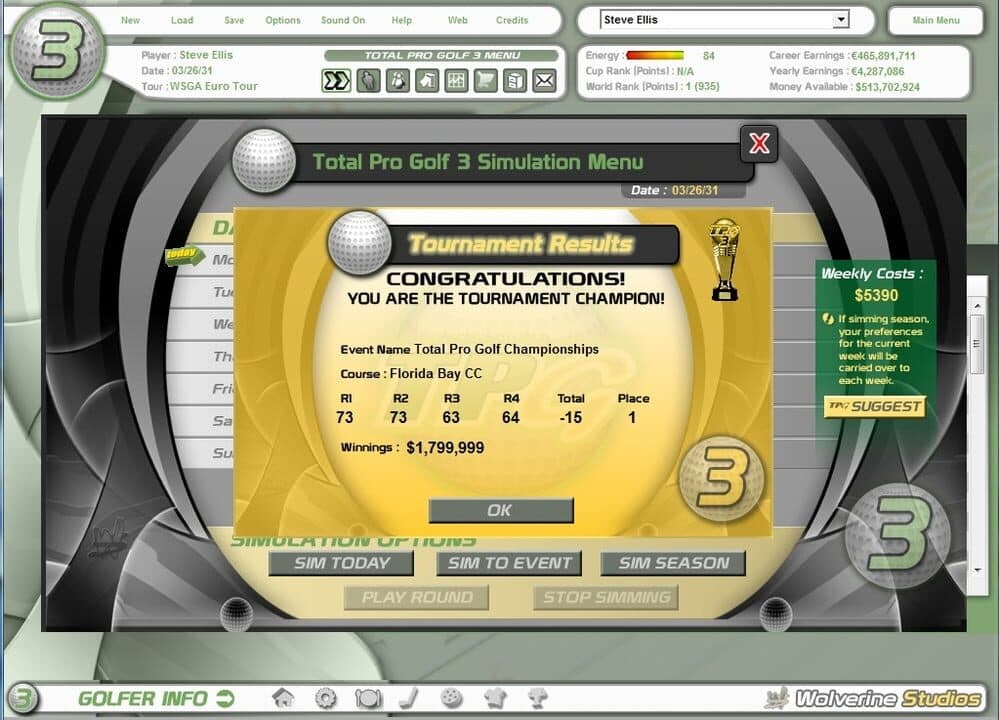Click the scrollbar up arrow on the right
This screenshot has height=720, width=999.
point(977,306)
